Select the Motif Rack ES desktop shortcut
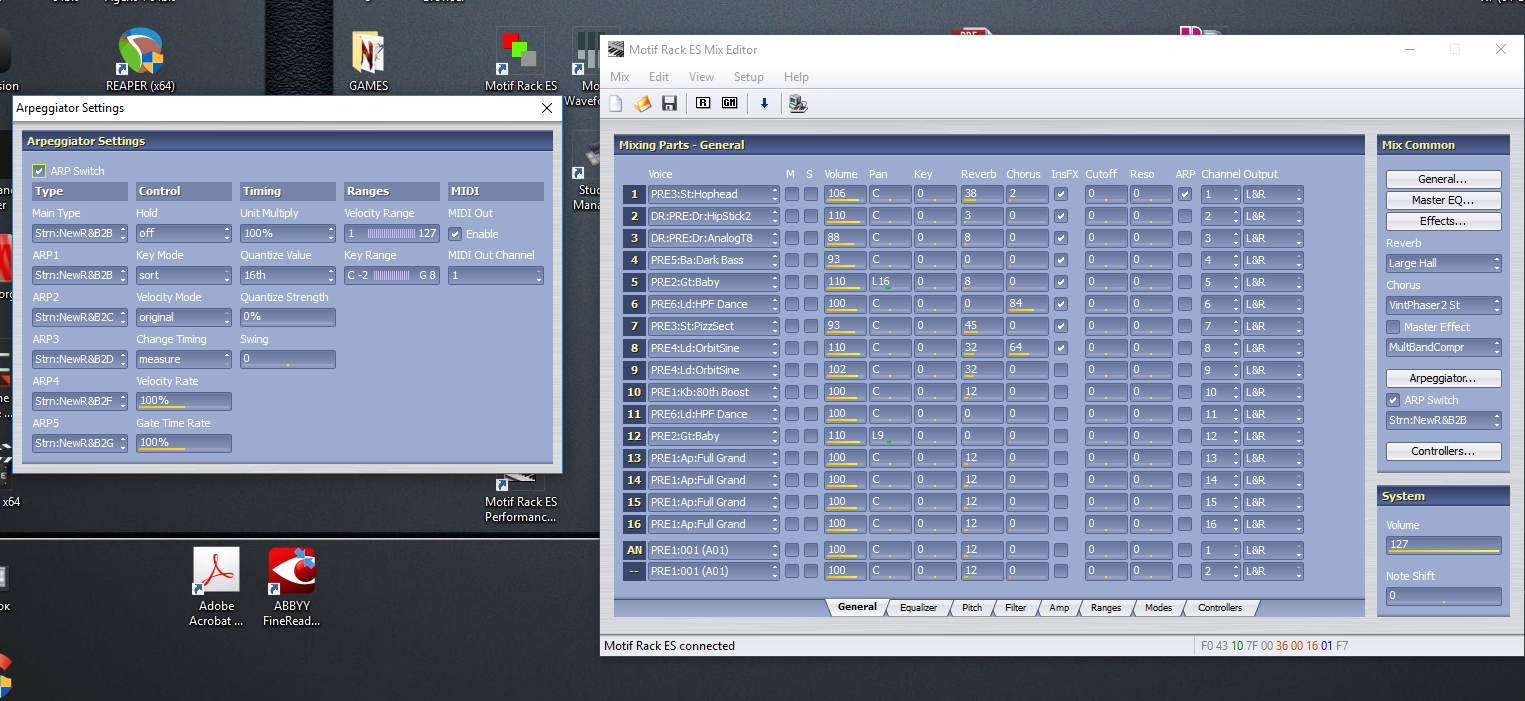 pyautogui.click(x=521, y=60)
